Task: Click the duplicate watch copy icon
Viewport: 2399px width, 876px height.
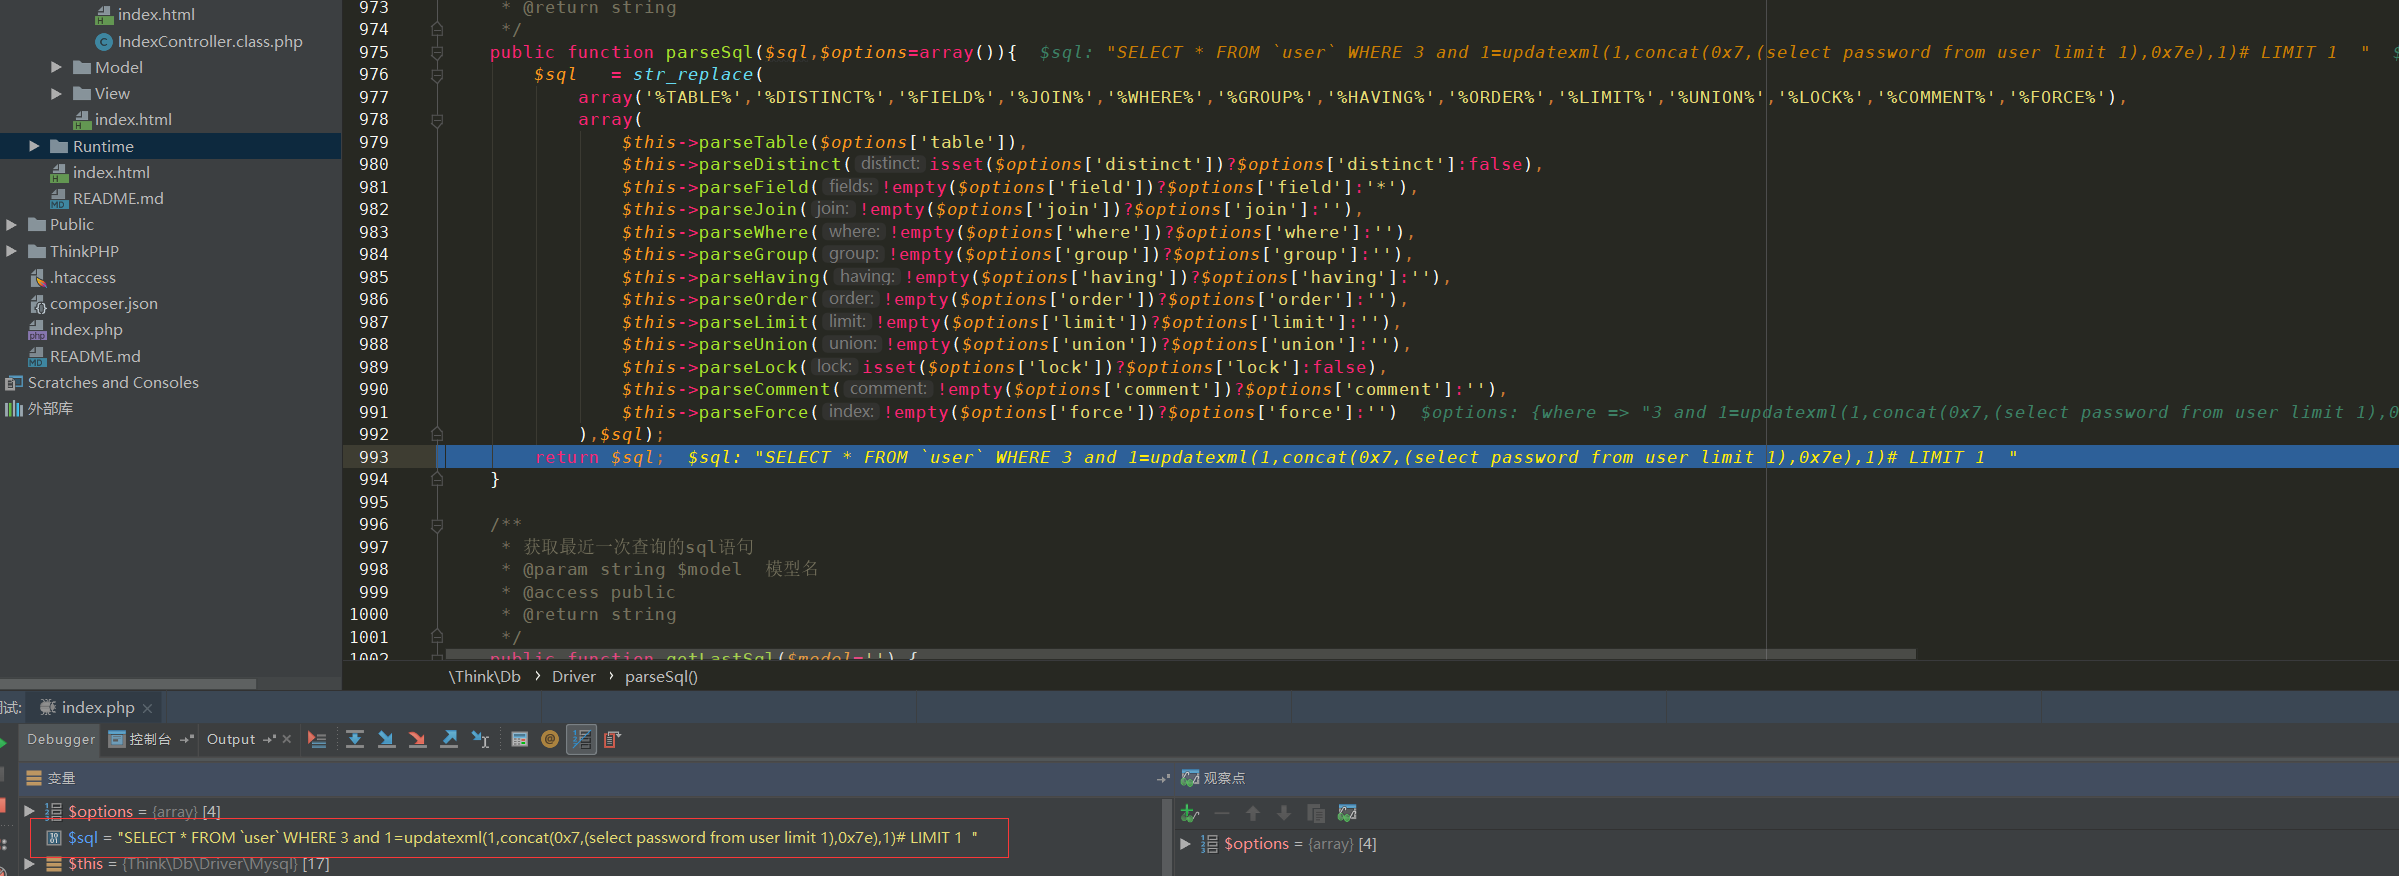Action: coord(1316,814)
